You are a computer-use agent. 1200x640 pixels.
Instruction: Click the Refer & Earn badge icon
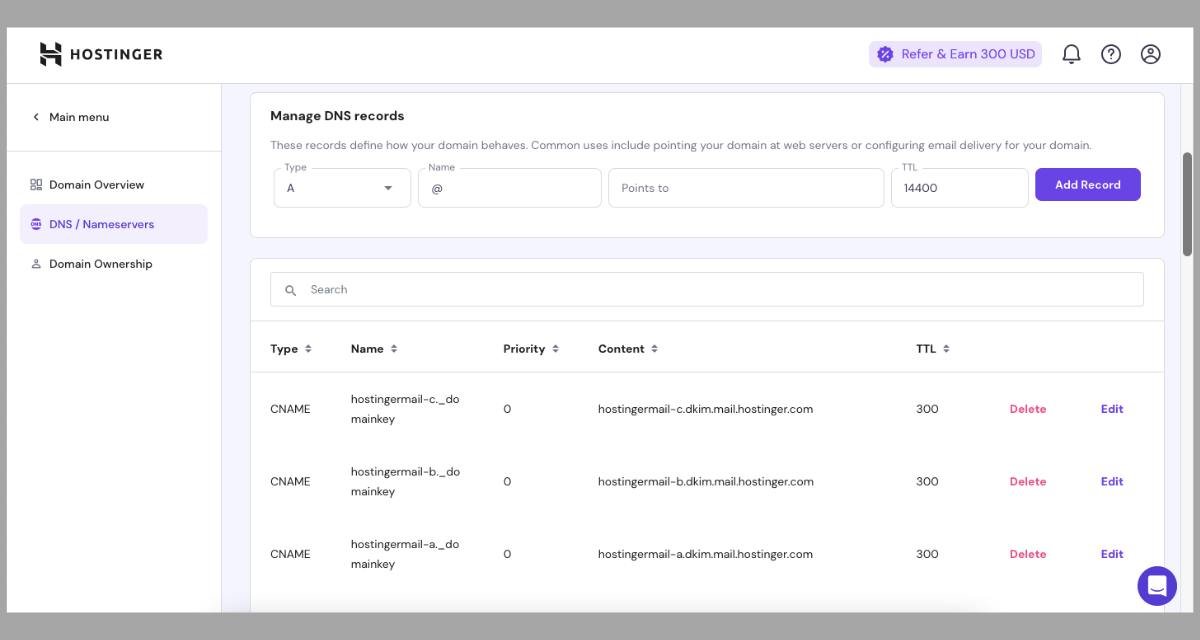[885, 54]
